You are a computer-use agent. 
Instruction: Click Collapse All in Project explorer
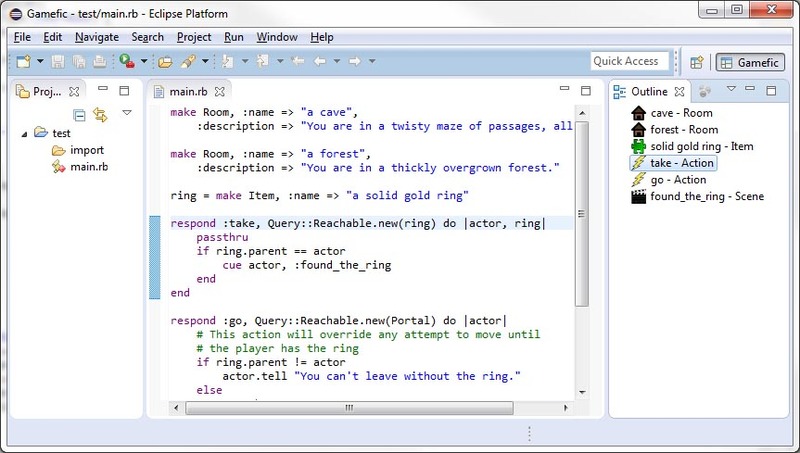point(79,114)
